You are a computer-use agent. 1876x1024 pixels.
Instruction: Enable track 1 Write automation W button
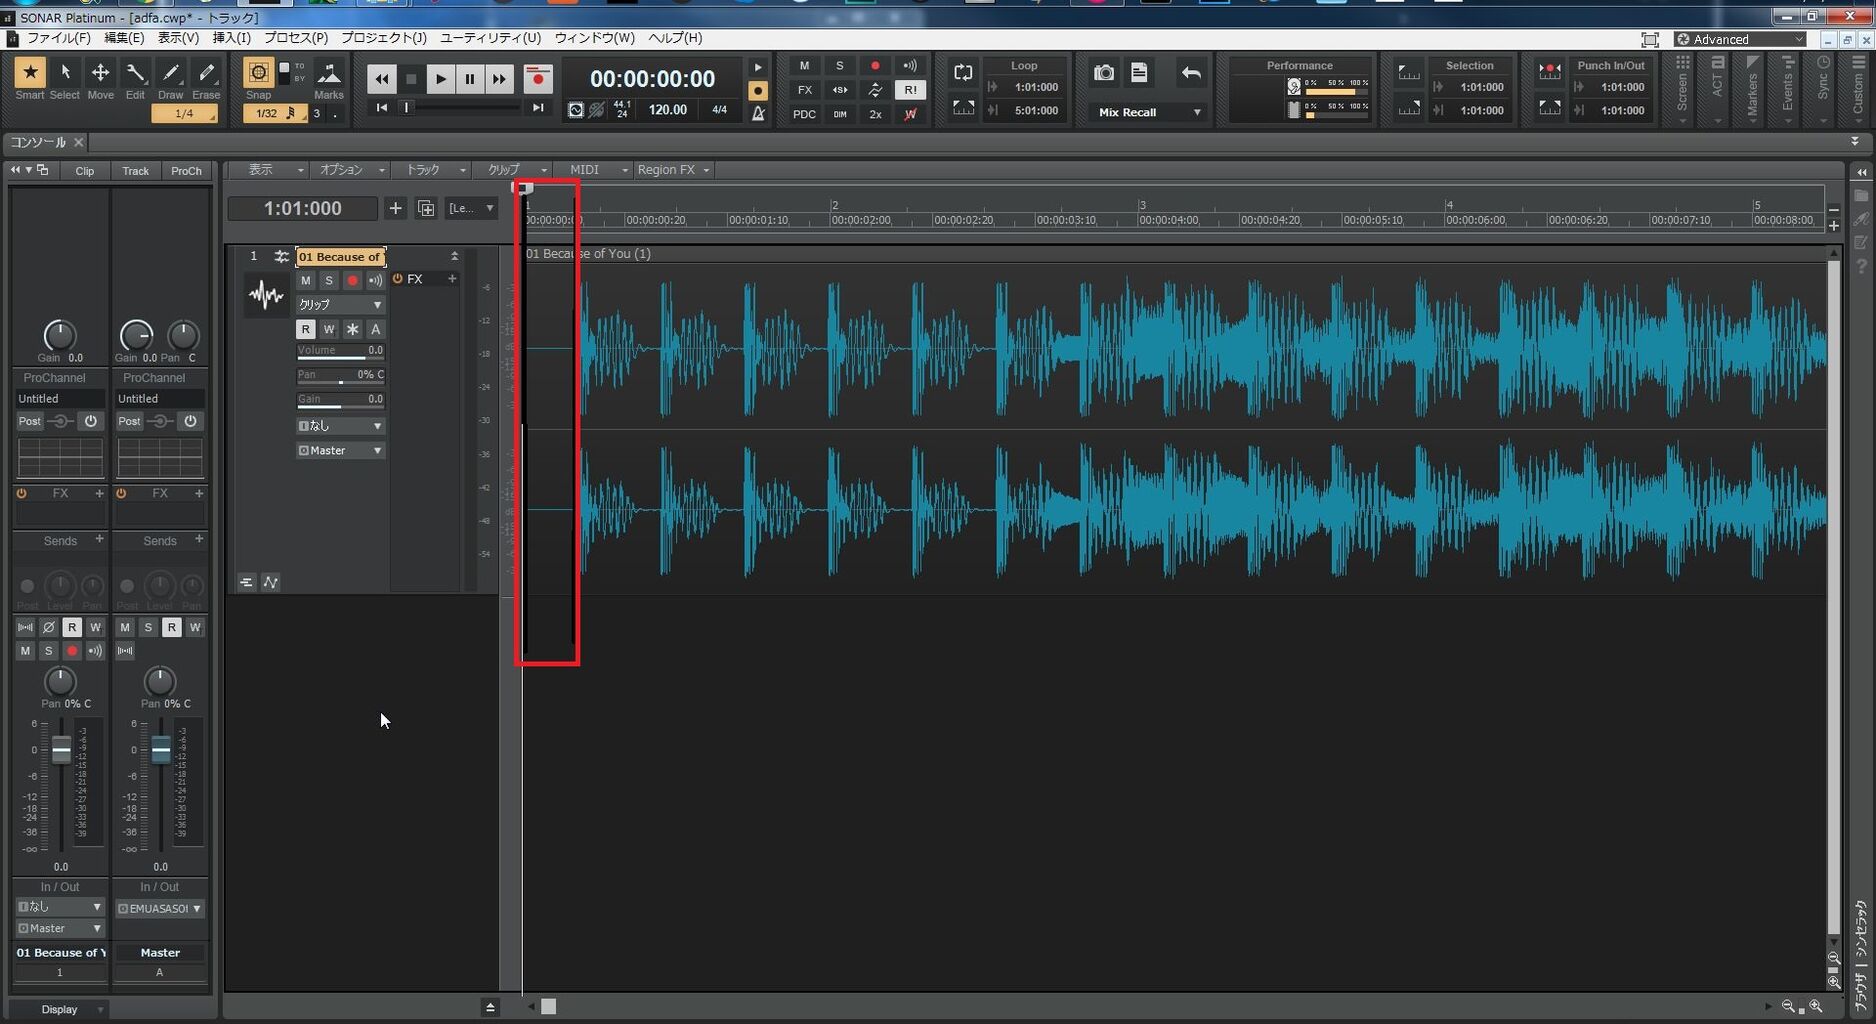click(x=329, y=329)
